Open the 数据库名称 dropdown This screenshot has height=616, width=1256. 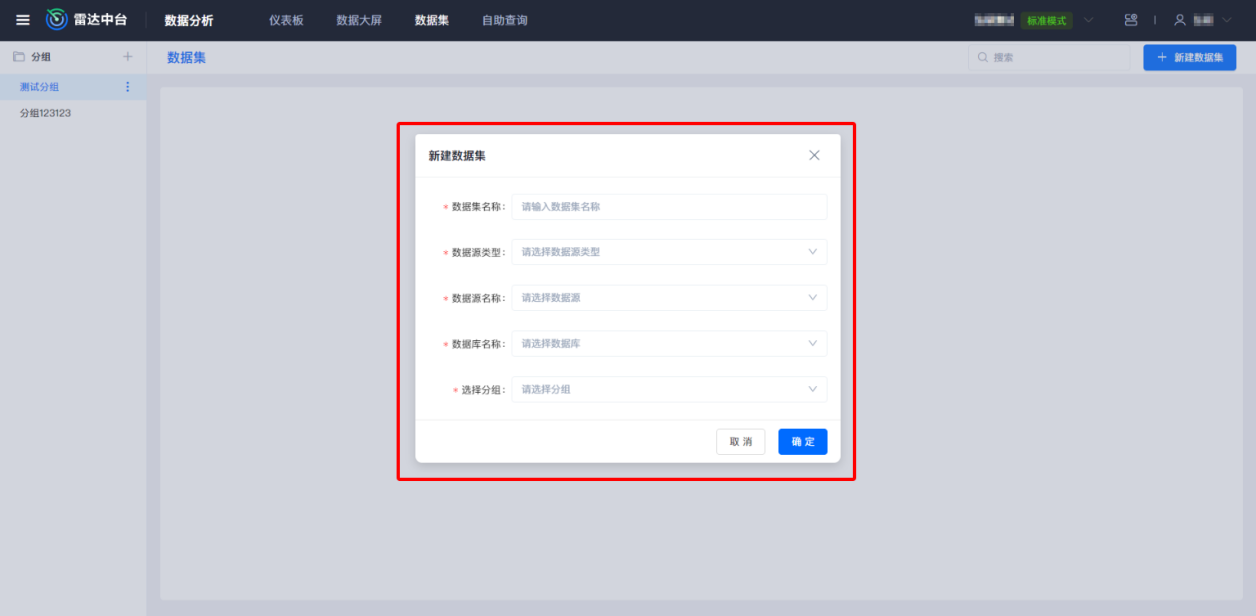(x=669, y=344)
